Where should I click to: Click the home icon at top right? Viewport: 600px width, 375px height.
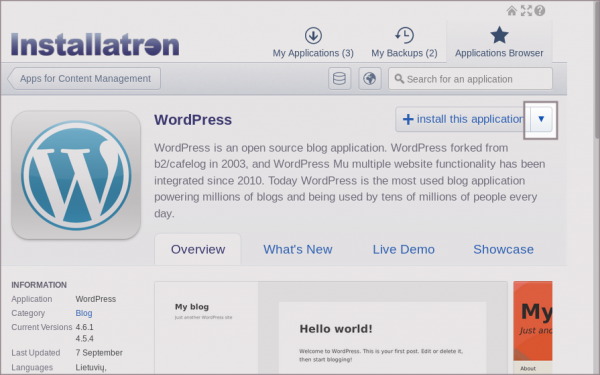pos(512,11)
